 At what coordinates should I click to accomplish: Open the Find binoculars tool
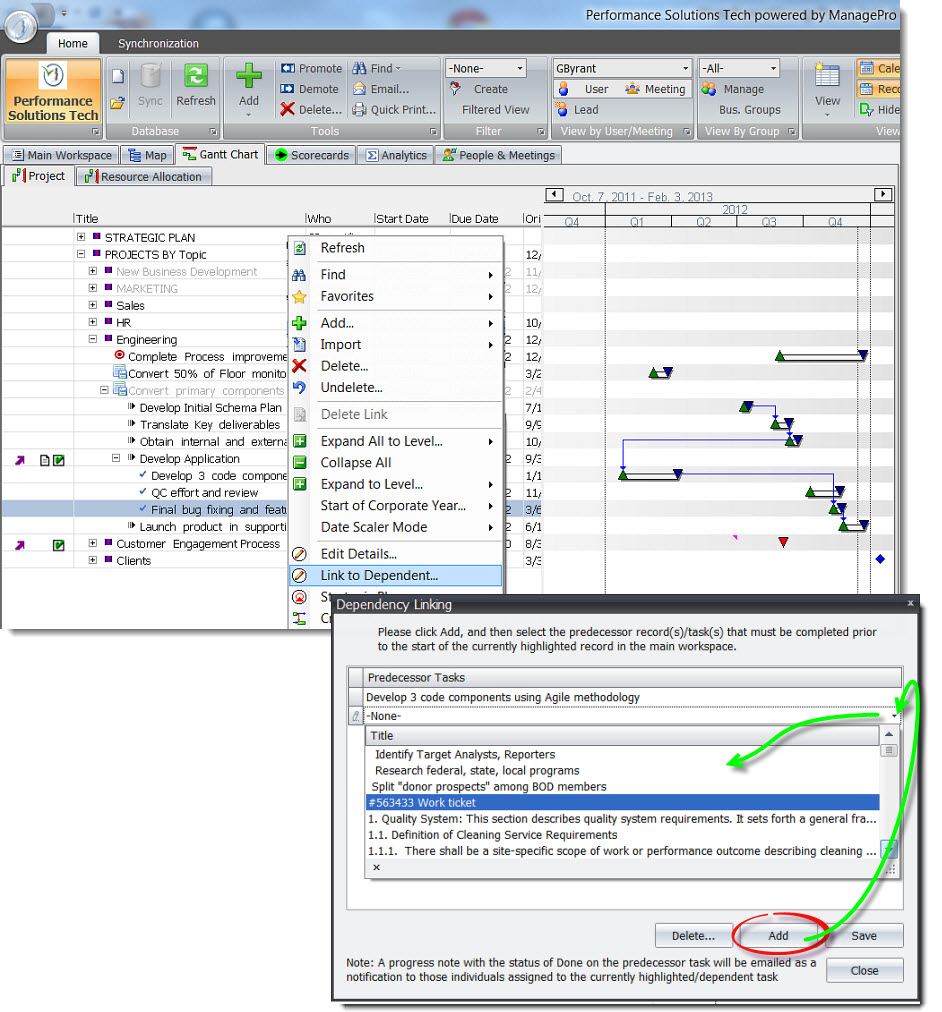(377, 68)
